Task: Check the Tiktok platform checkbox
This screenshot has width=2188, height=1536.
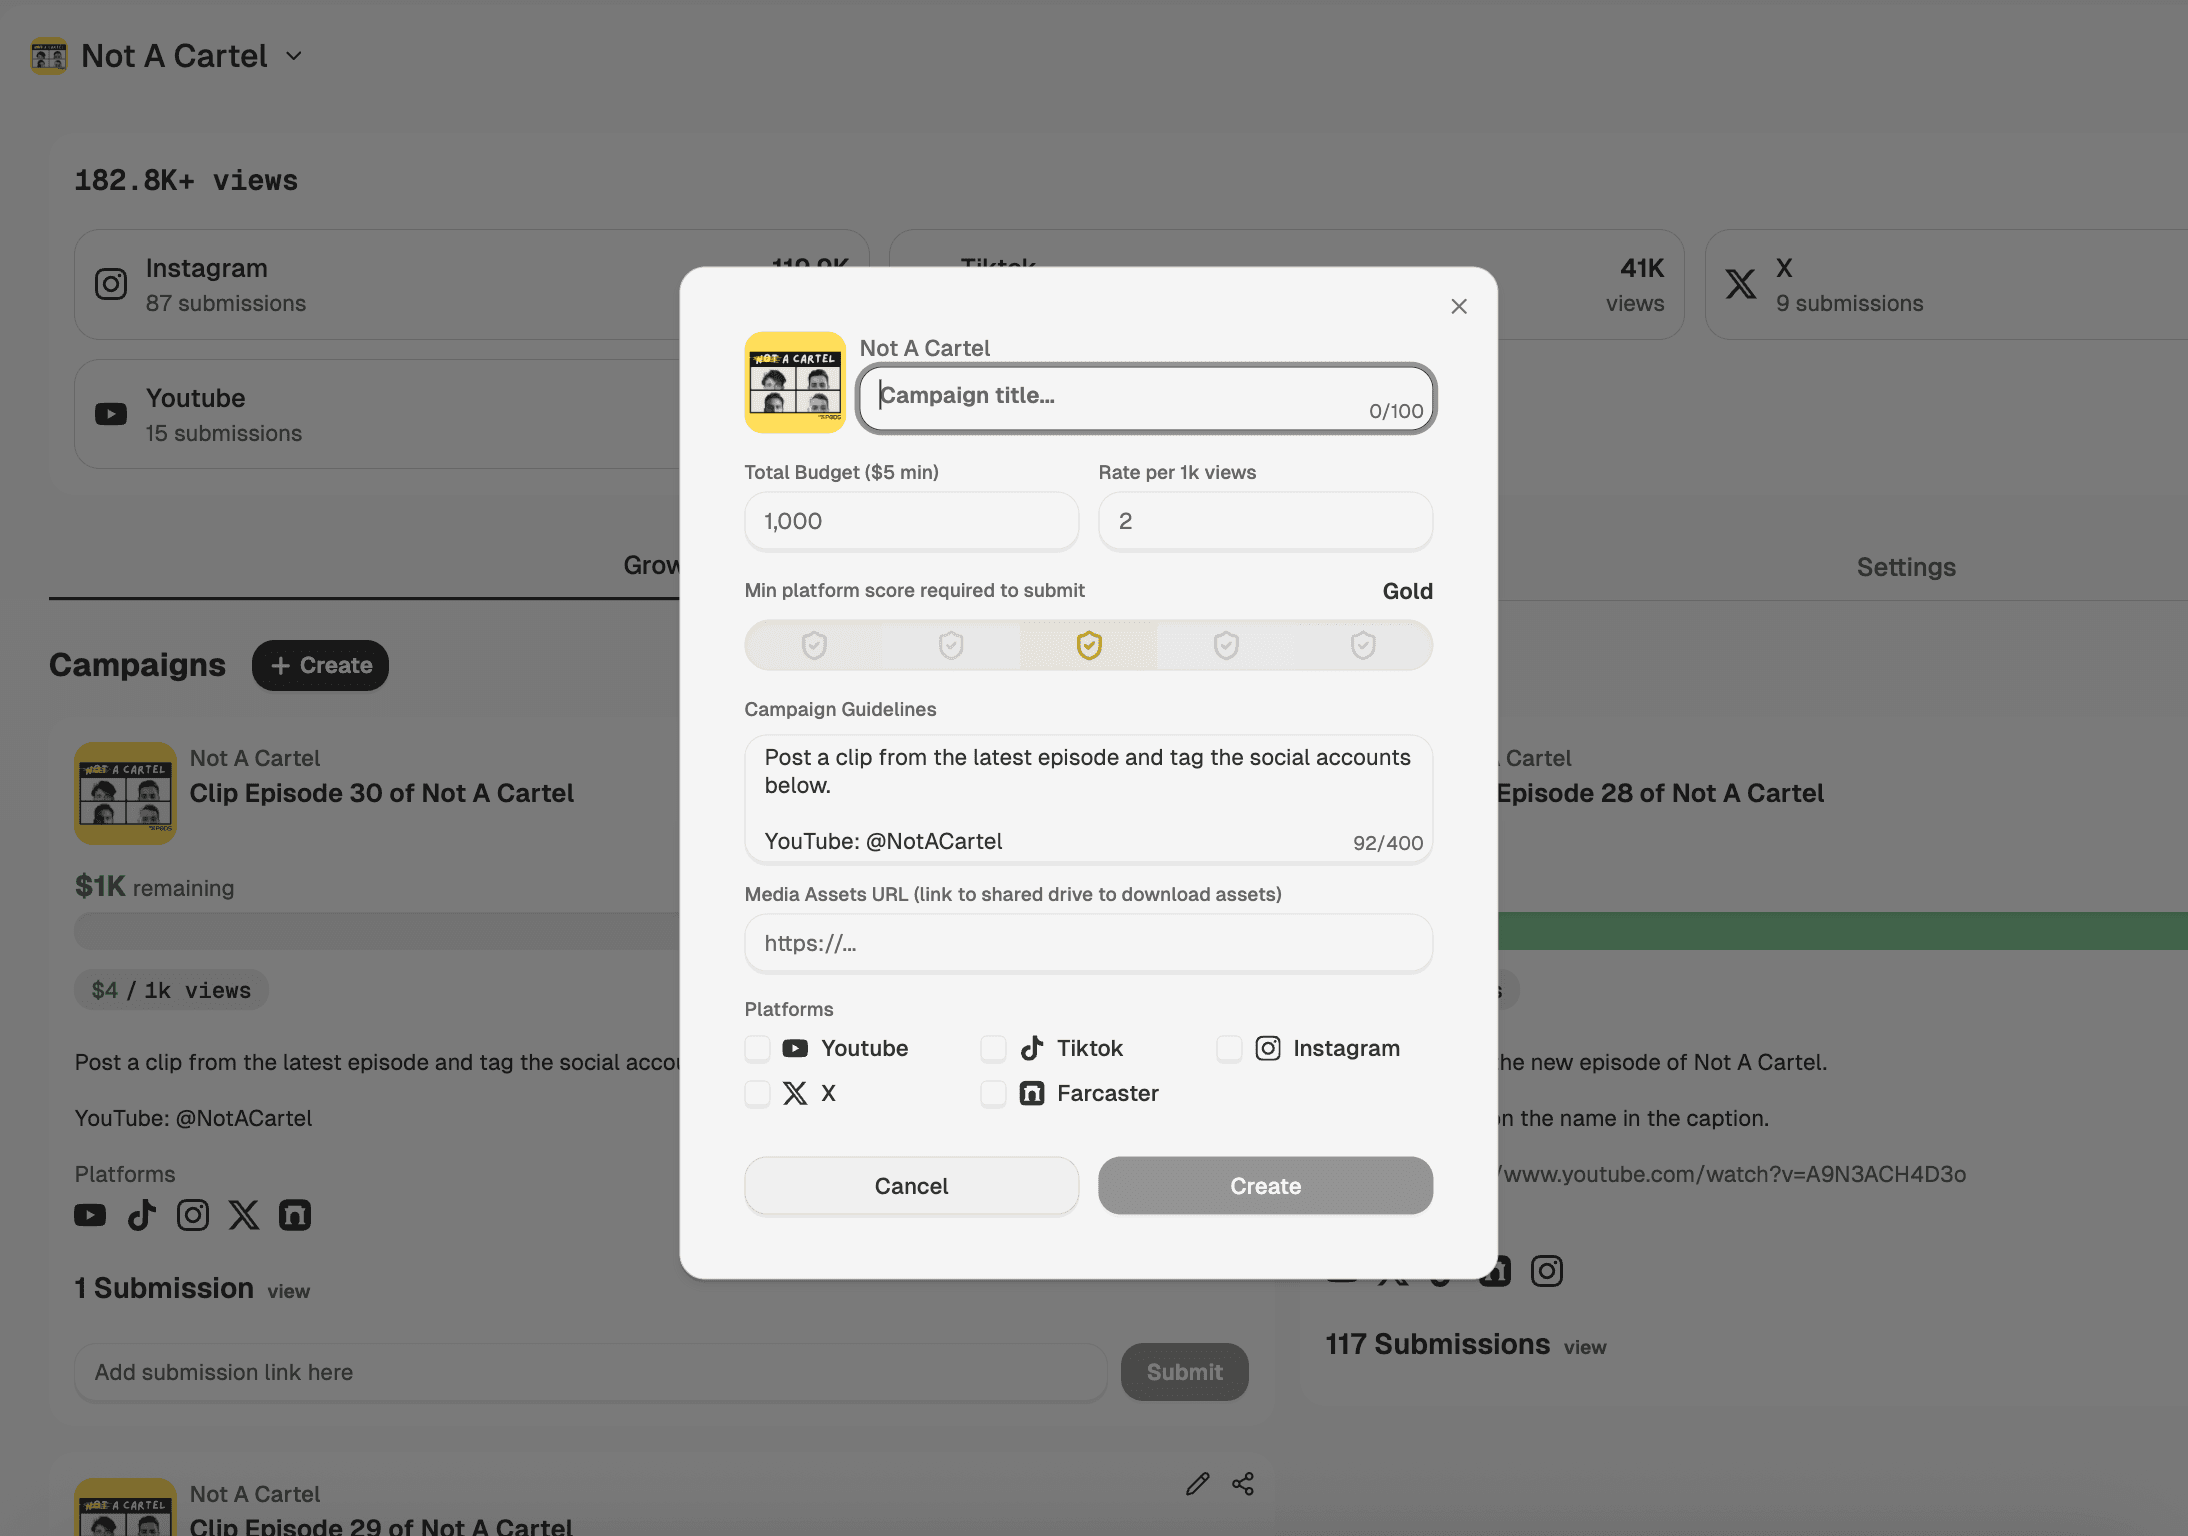Action: tap(993, 1048)
